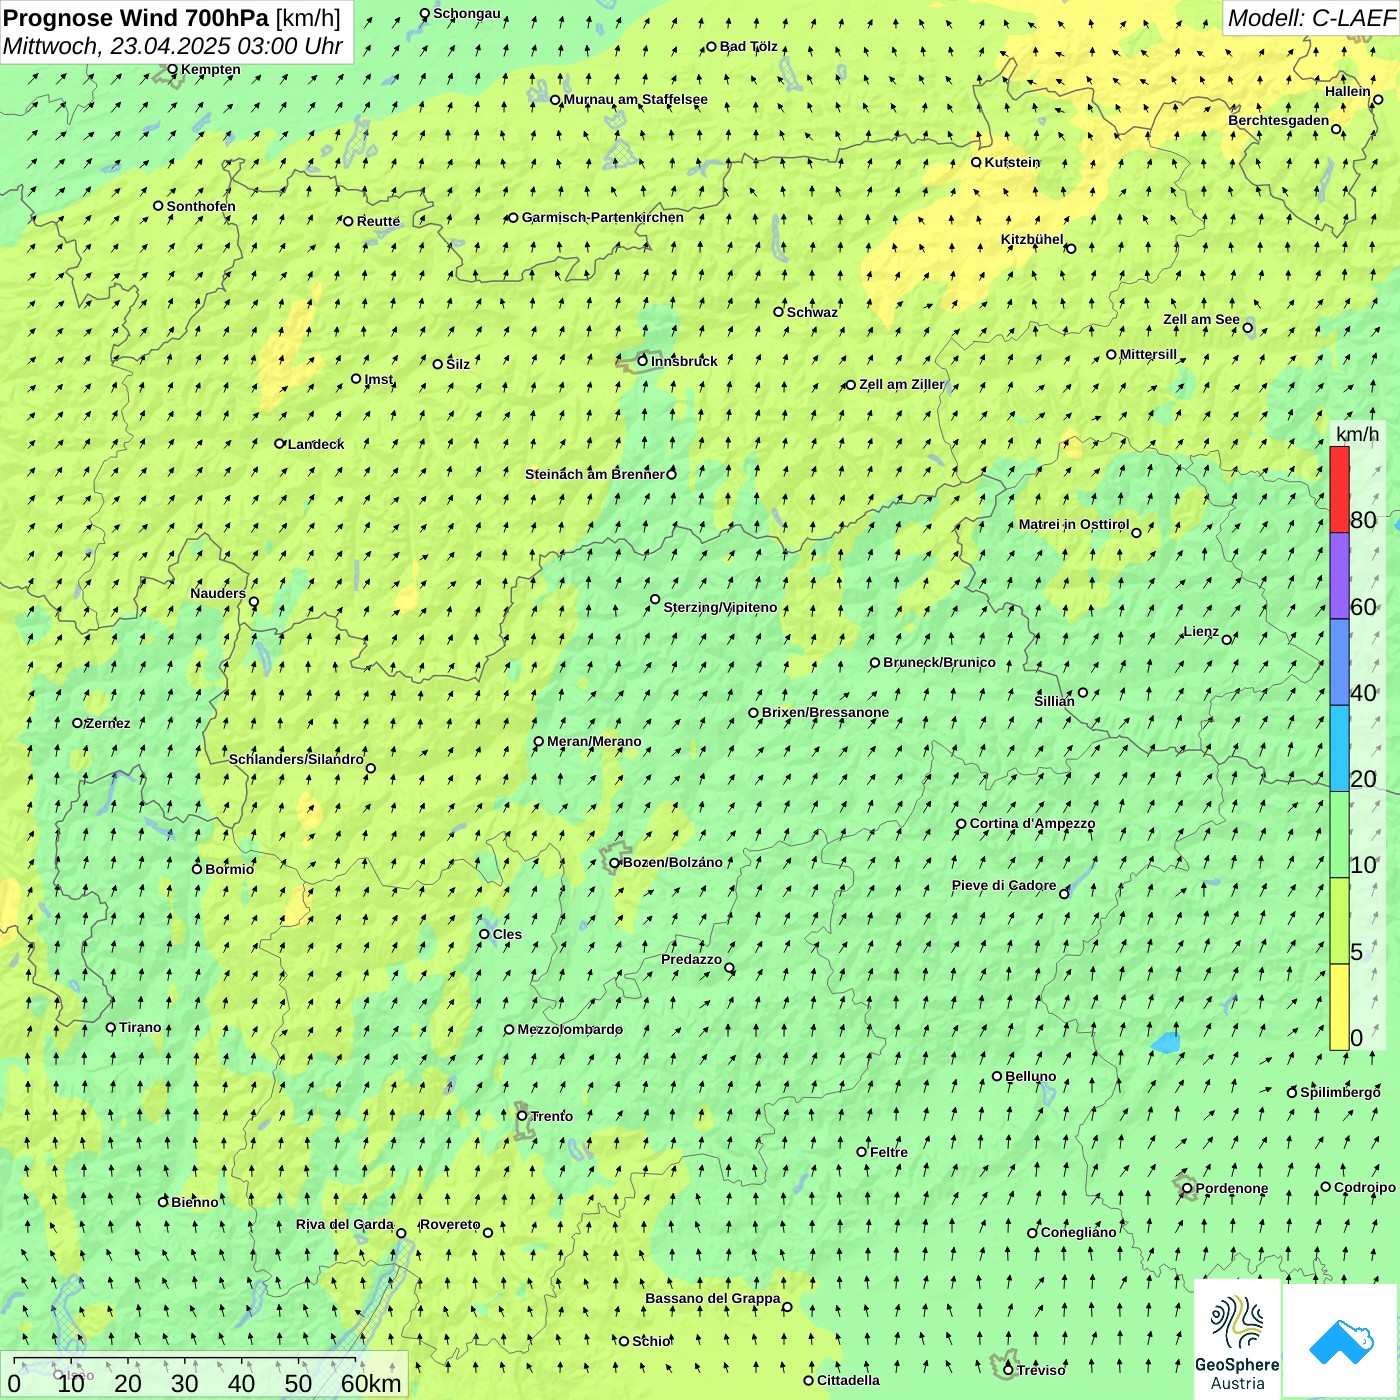1400x1400 pixels.
Task: Click the date "Mittwoch, 23.04.2025 03:00 Uhr"
Action: [x=173, y=47]
